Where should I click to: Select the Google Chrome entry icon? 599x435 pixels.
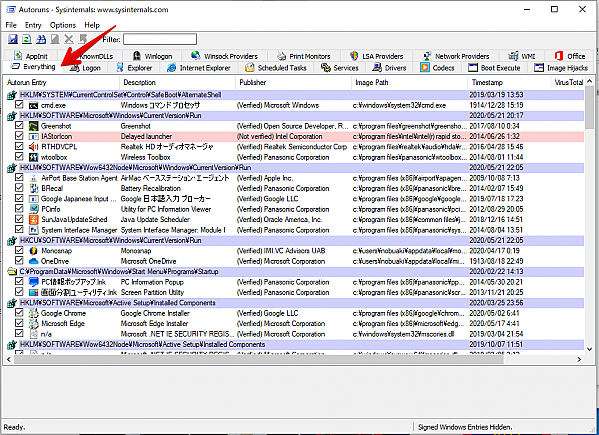tap(34, 313)
